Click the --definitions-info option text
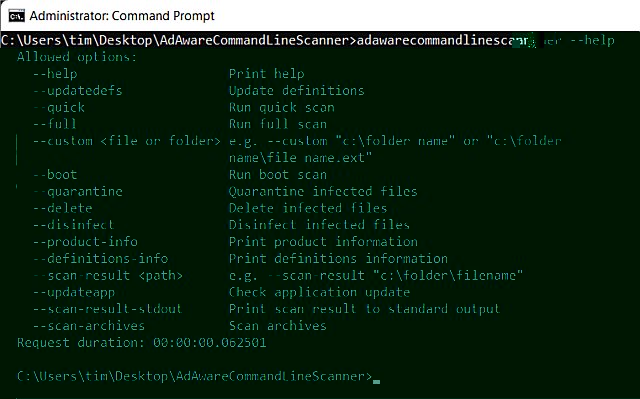 pos(100,259)
